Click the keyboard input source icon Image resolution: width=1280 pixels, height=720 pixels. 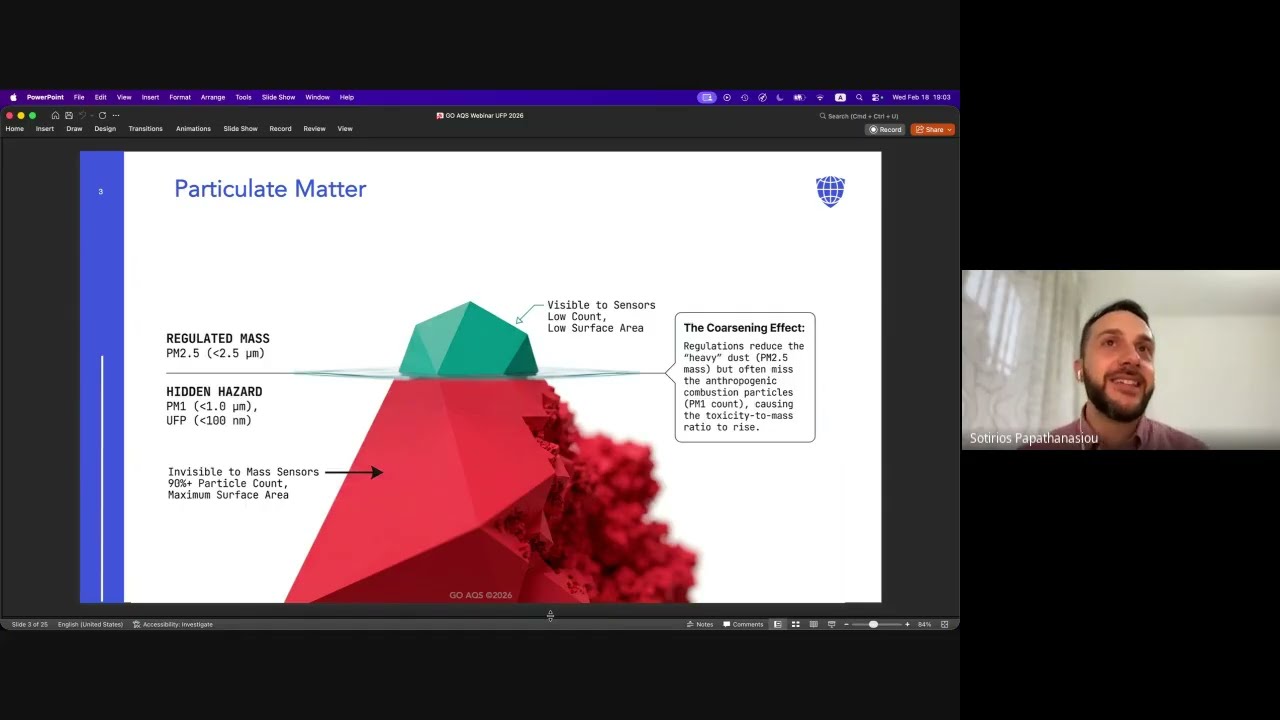coord(840,97)
